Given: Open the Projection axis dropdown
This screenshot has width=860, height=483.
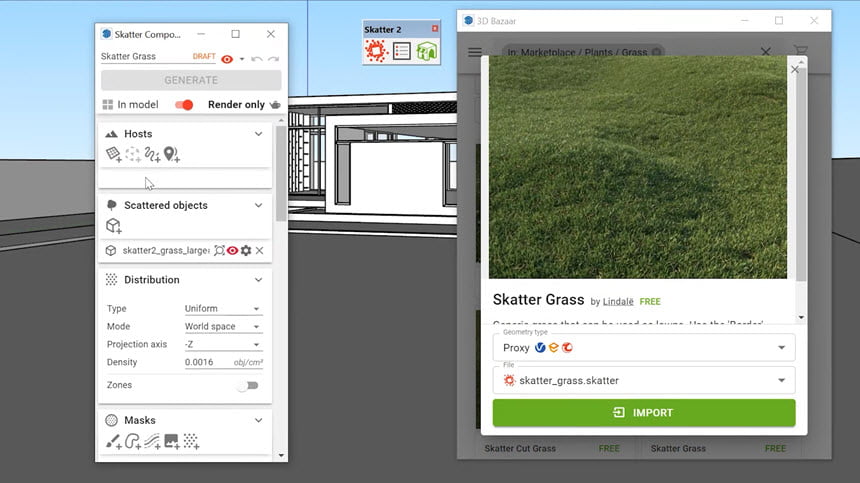Looking at the screenshot, I should tap(223, 344).
